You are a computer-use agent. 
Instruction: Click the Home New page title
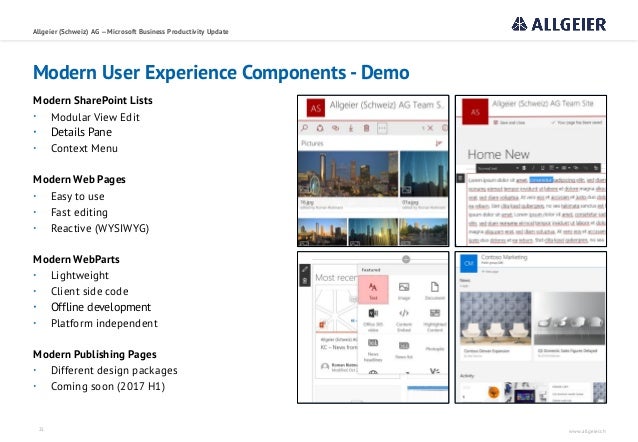pyautogui.click(x=498, y=154)
